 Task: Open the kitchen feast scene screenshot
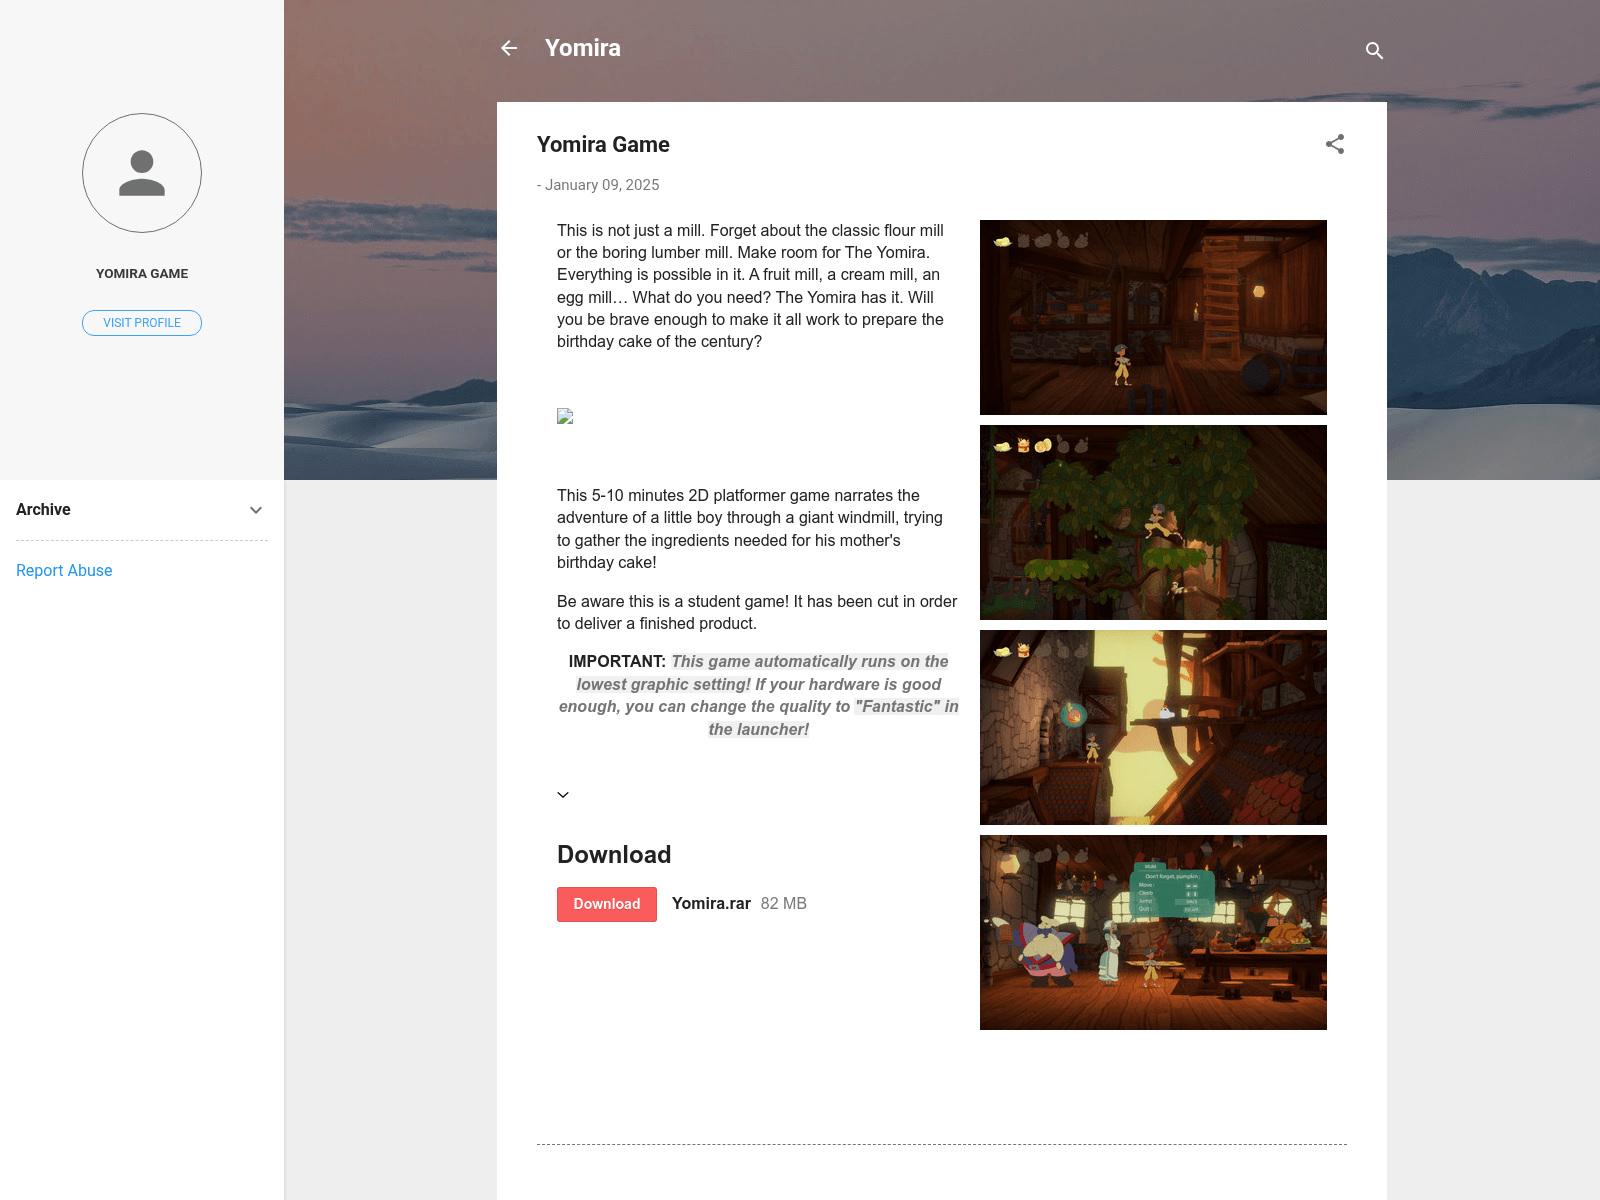click(1153, 932)
